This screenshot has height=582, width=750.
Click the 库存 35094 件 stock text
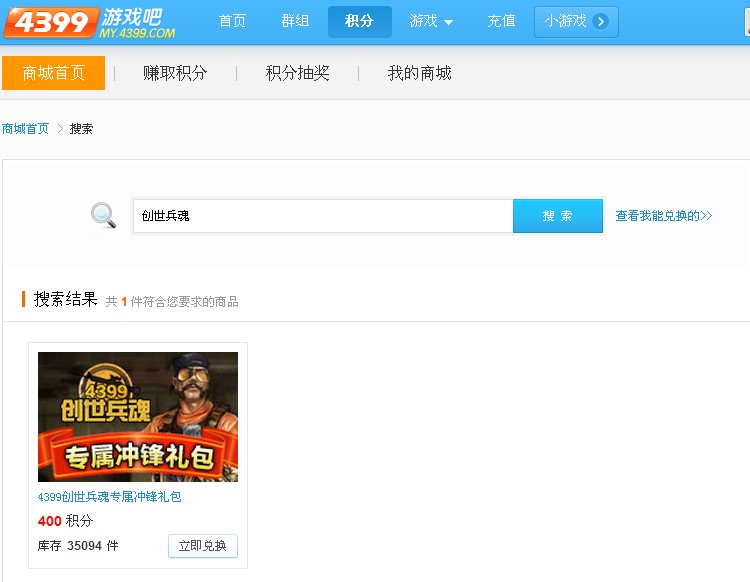coord(78,546)
